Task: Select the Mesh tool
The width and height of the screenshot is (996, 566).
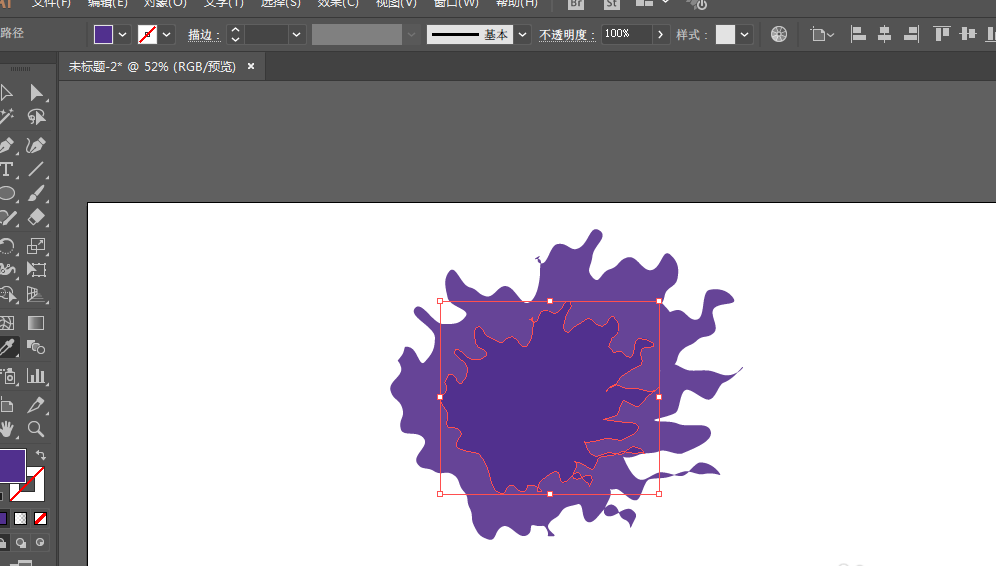Action: tap(6, 323)
